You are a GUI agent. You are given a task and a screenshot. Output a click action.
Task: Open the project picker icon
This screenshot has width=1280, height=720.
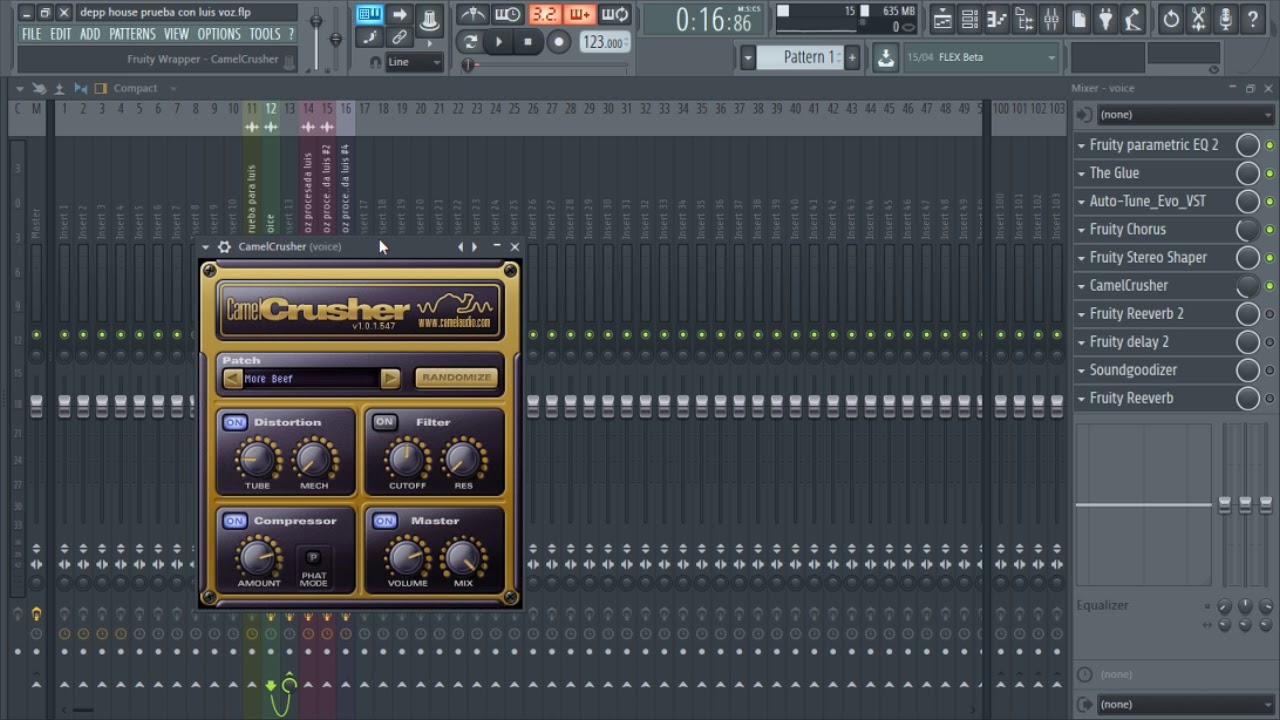1079,19
